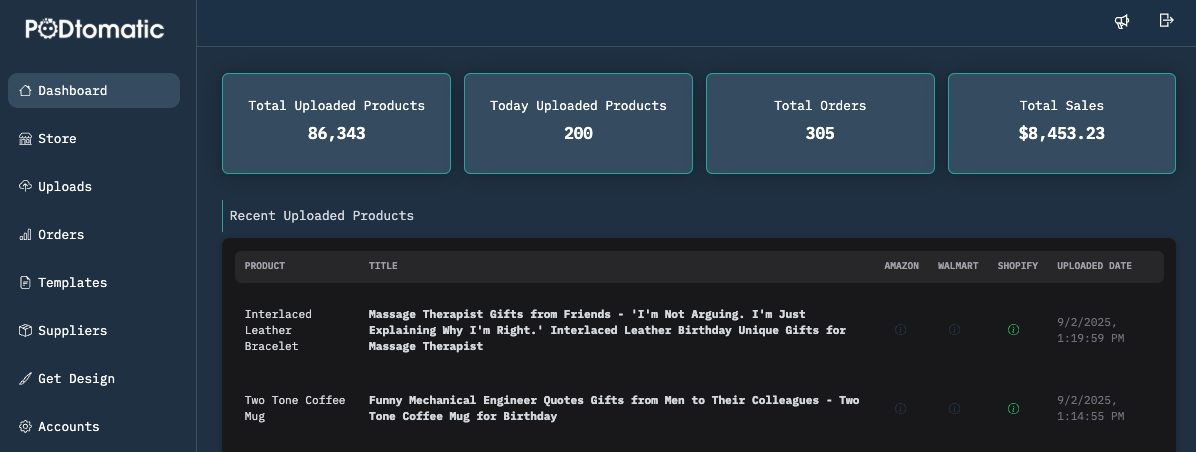Click Amazon status icon for Coffee Mug row
The image size is (1196, 452).
tap(901, 409)
